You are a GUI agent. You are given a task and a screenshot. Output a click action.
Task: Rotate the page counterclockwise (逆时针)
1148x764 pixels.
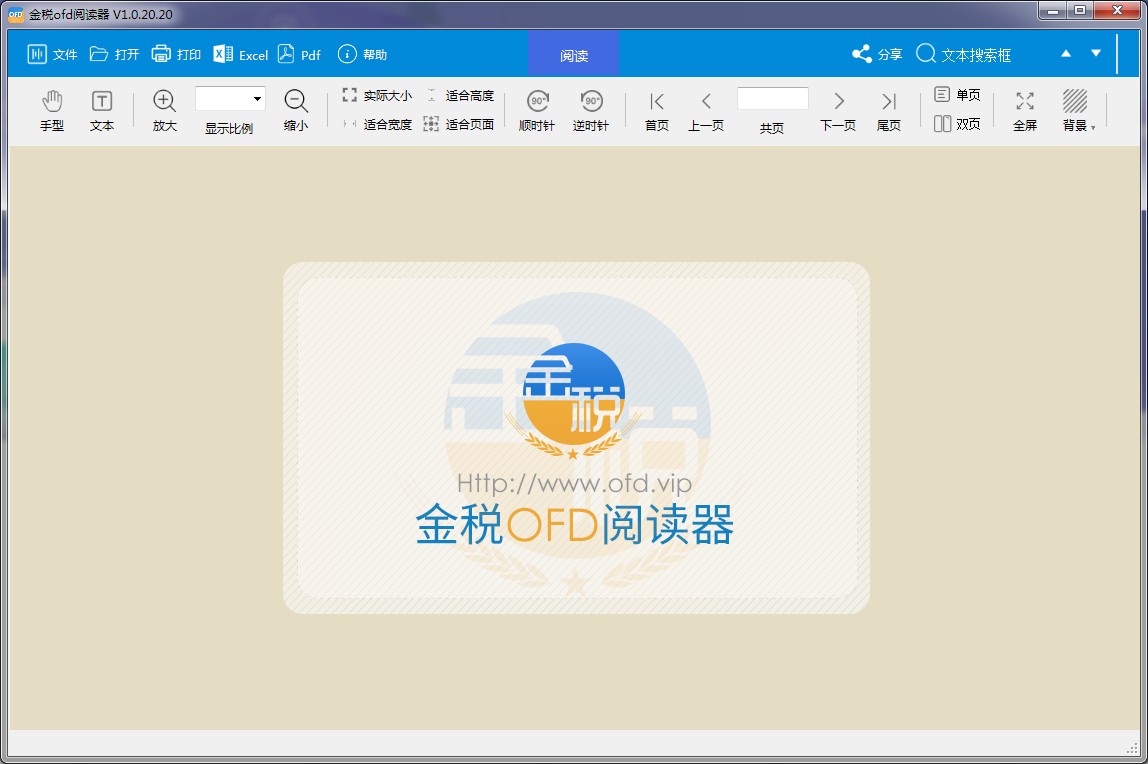[x=591, y=109]
